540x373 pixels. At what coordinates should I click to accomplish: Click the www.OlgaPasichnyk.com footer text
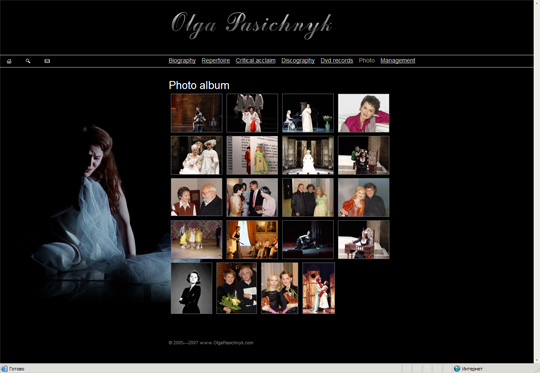coord(226,343)
